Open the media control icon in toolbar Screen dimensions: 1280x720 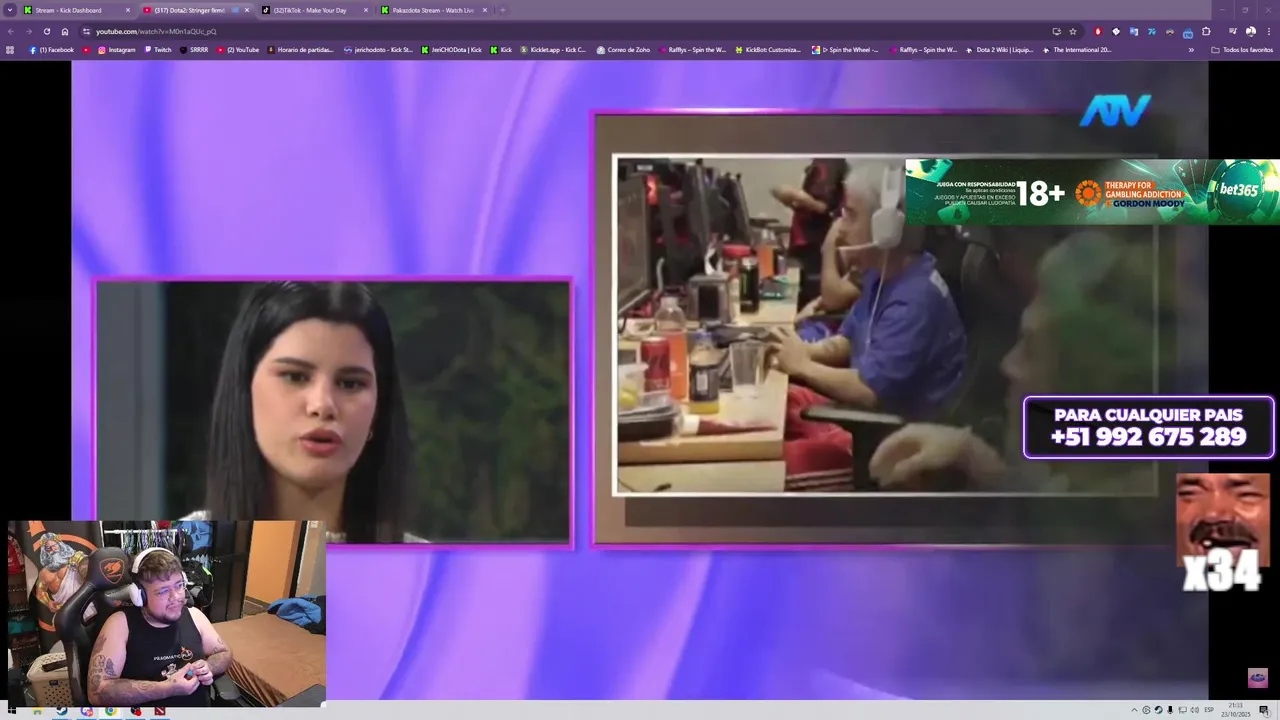(x=1232, y=31)
